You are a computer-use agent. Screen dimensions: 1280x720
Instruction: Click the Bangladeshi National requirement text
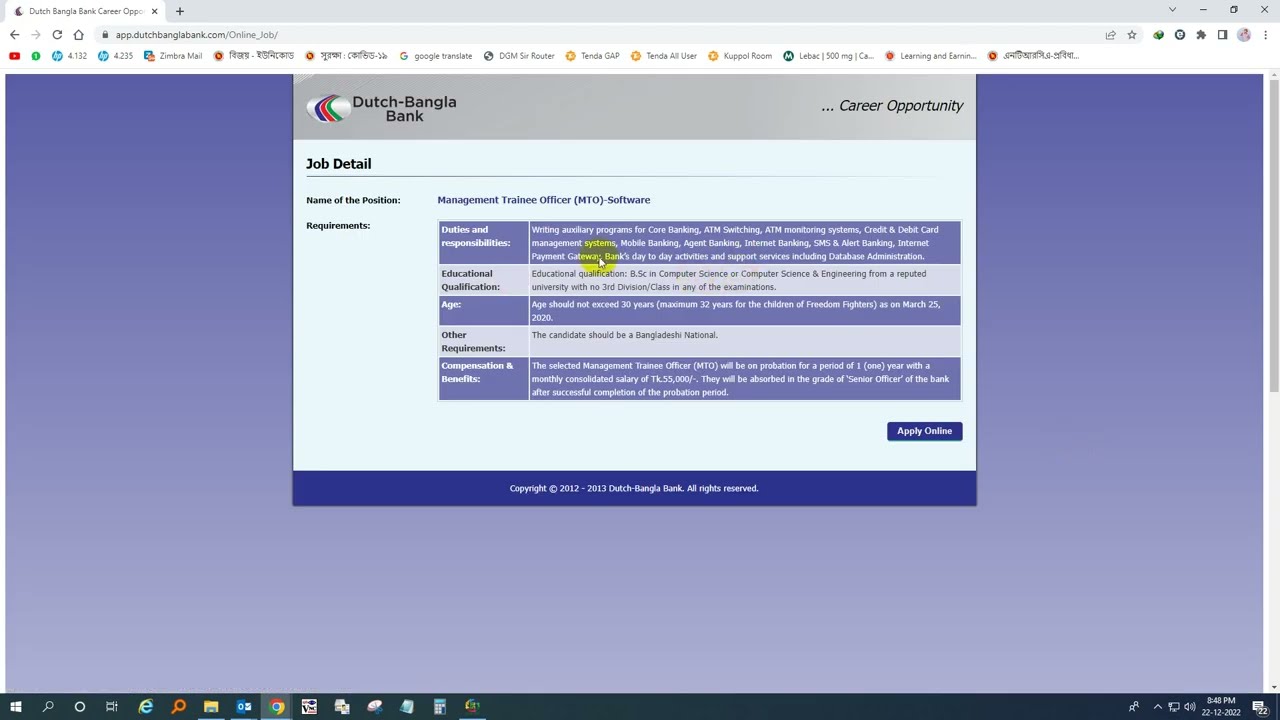624,335
